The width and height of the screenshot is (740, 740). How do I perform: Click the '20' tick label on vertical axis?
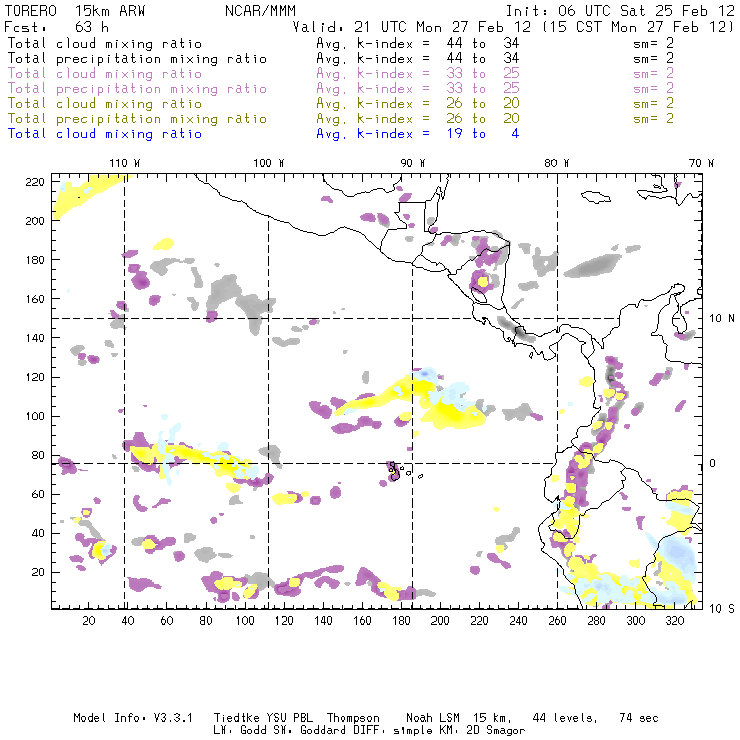38,572
